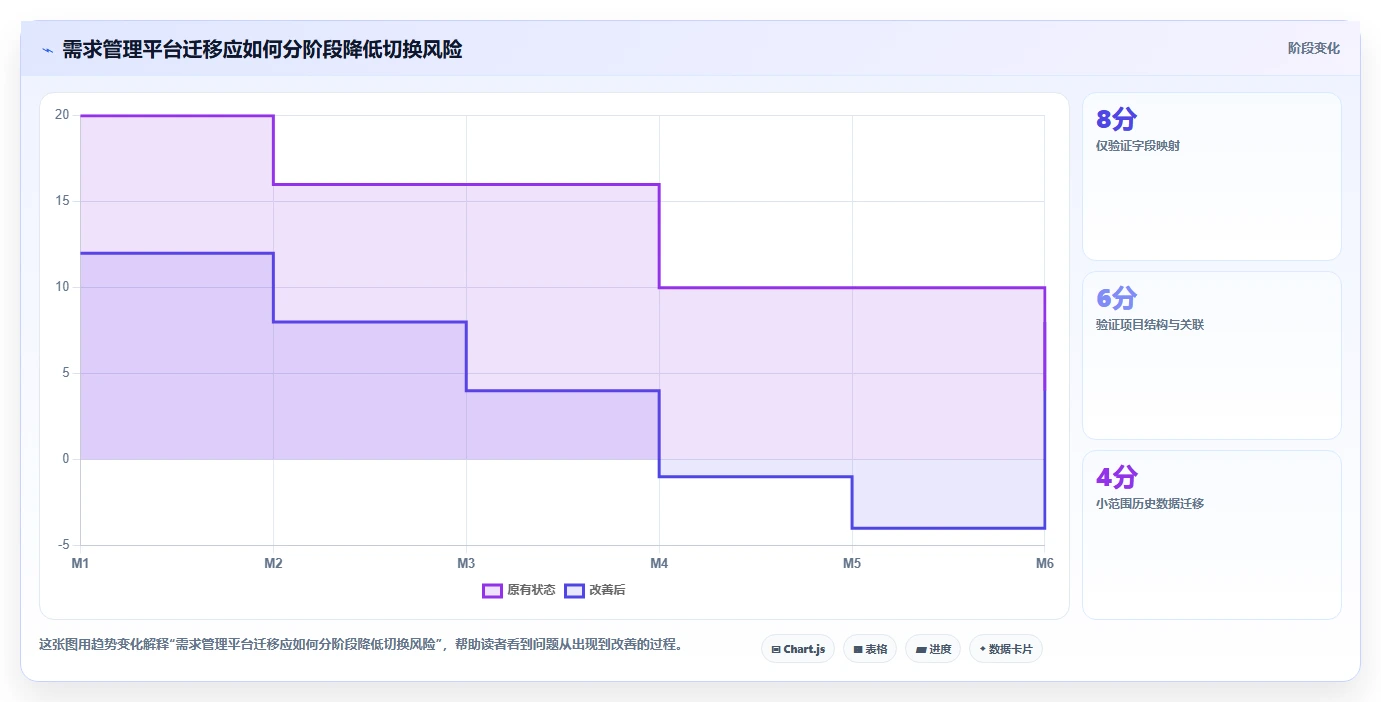Click the M4 axis label

pos(659,563)
